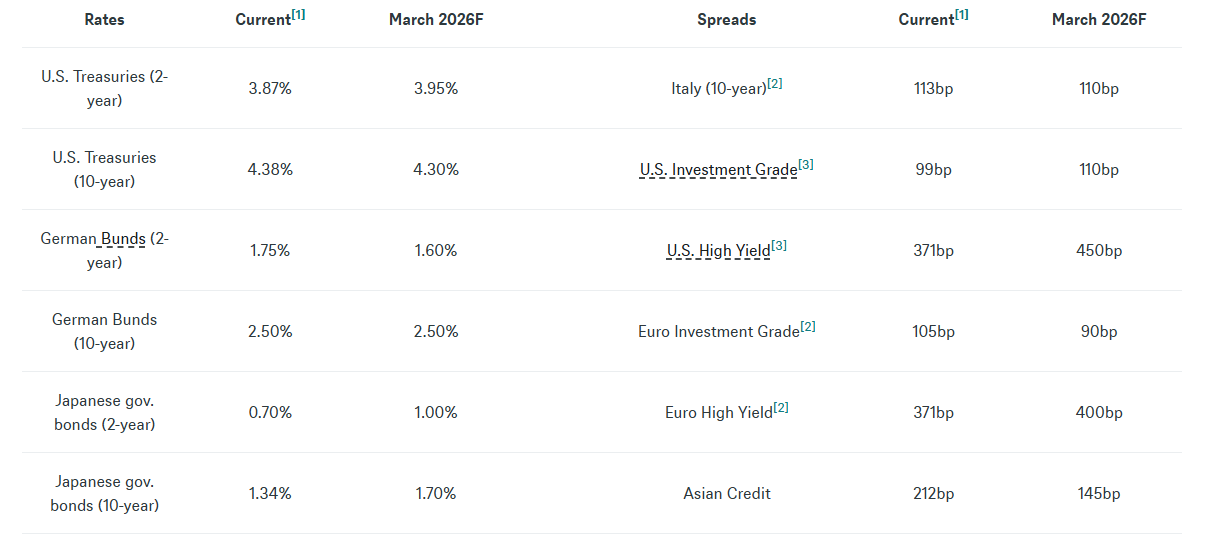Select the 3.87% U.S. Treasuries current rate
This screenshot has height=549, width=1205.
[x=270, y=89]
